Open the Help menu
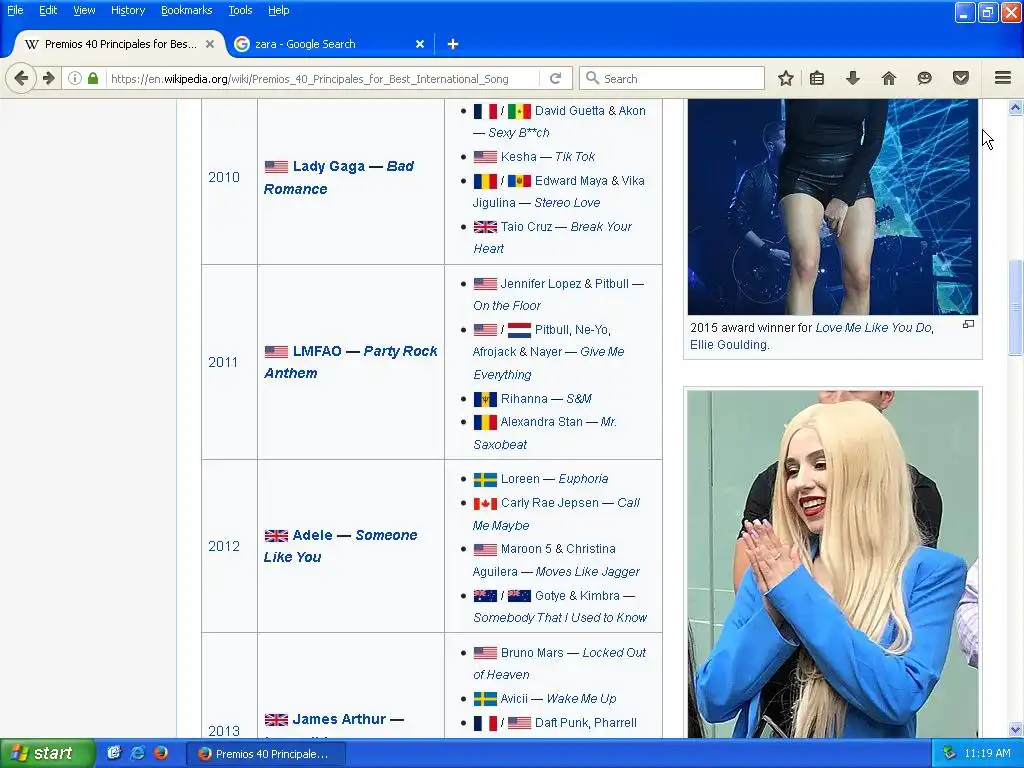 coord(278,10)
